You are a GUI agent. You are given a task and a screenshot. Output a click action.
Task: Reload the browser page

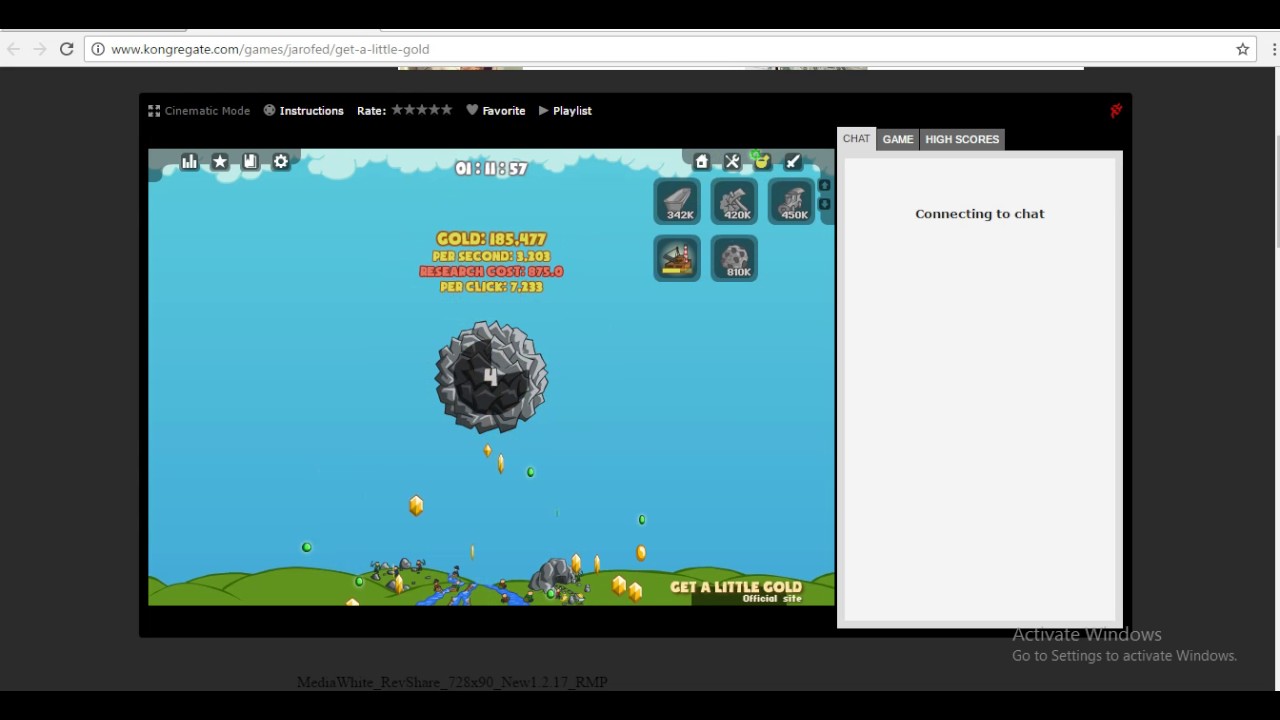67,49
